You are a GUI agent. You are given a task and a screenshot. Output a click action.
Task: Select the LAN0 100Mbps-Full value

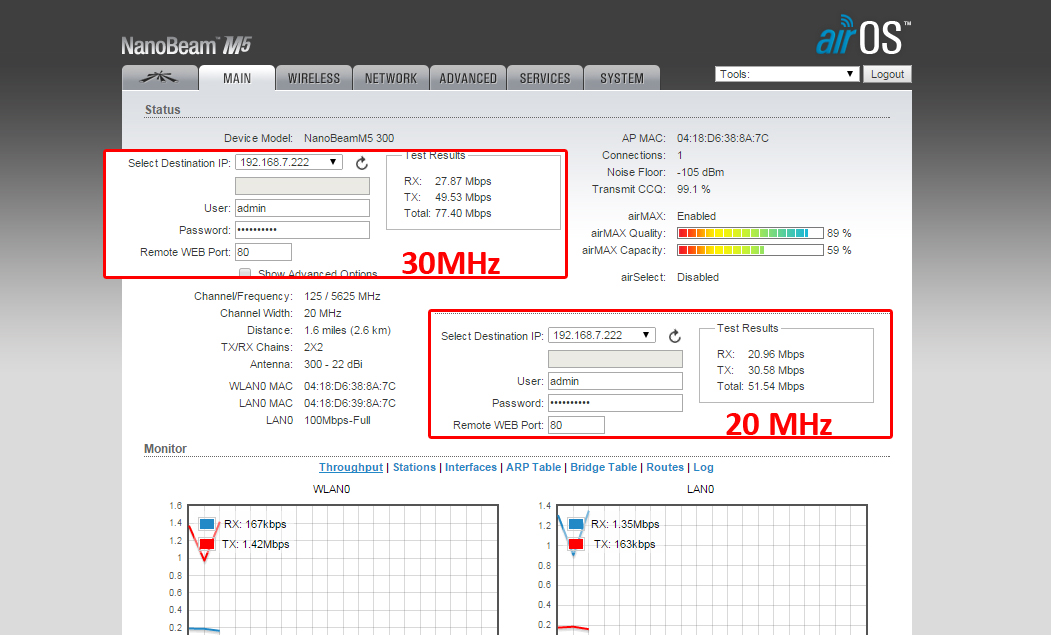[337, 420]
